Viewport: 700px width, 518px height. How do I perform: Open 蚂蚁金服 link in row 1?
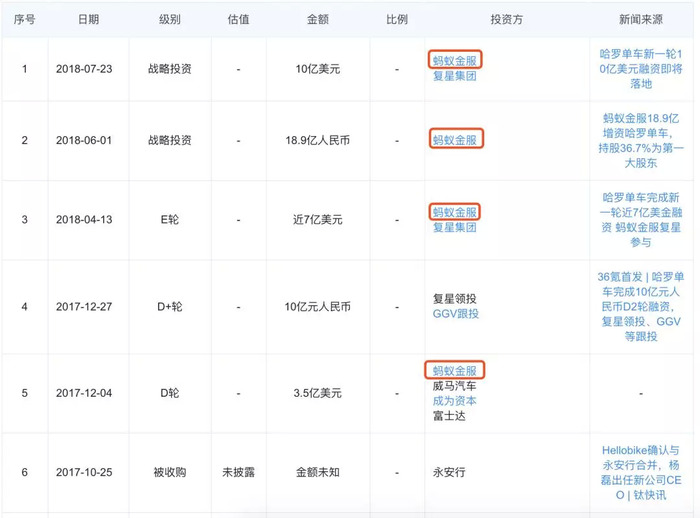[454, 61]
